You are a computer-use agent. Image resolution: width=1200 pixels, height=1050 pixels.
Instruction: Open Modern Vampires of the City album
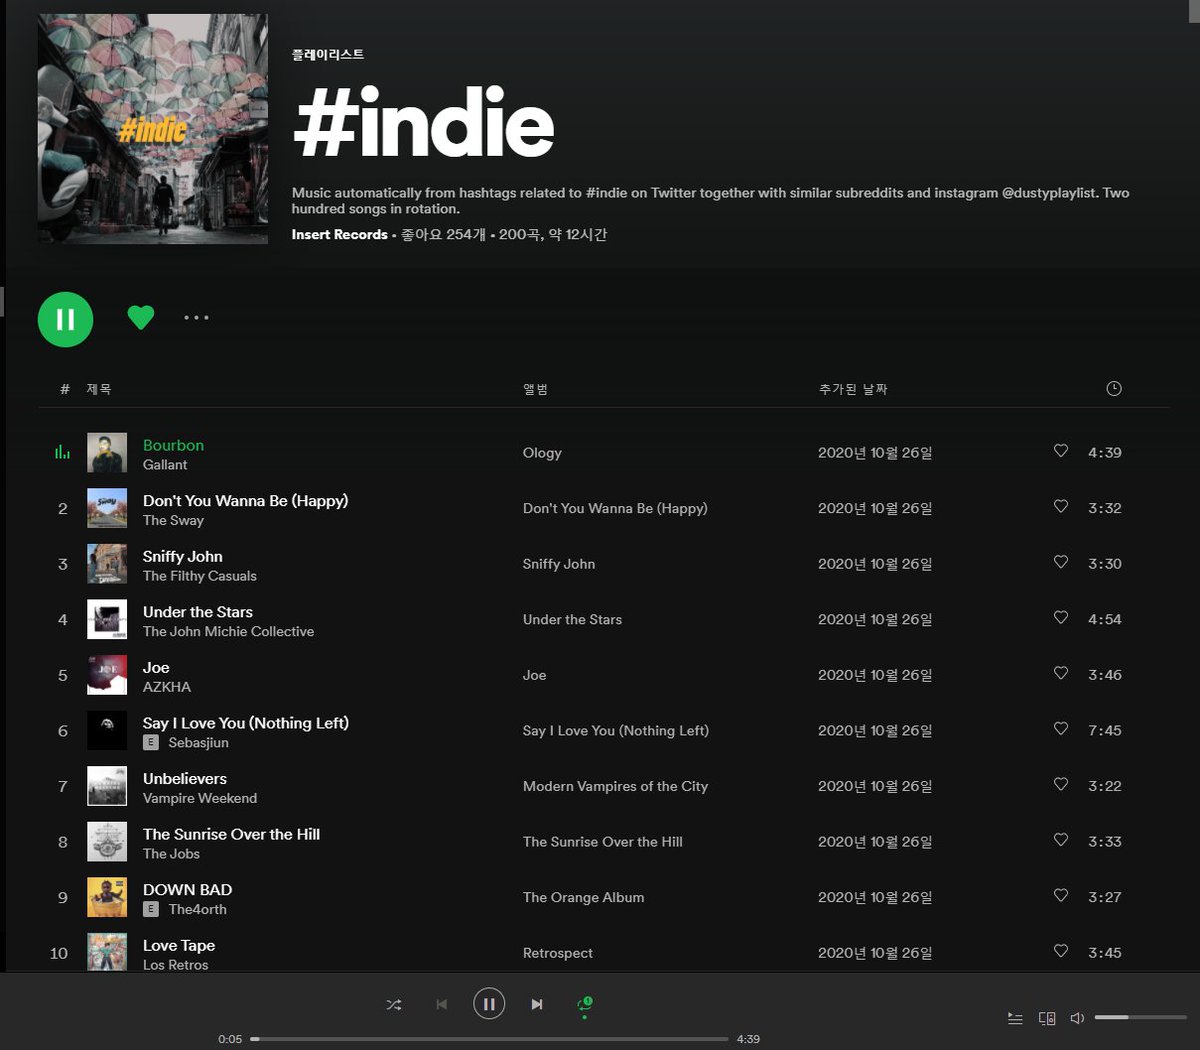[615, 786]
